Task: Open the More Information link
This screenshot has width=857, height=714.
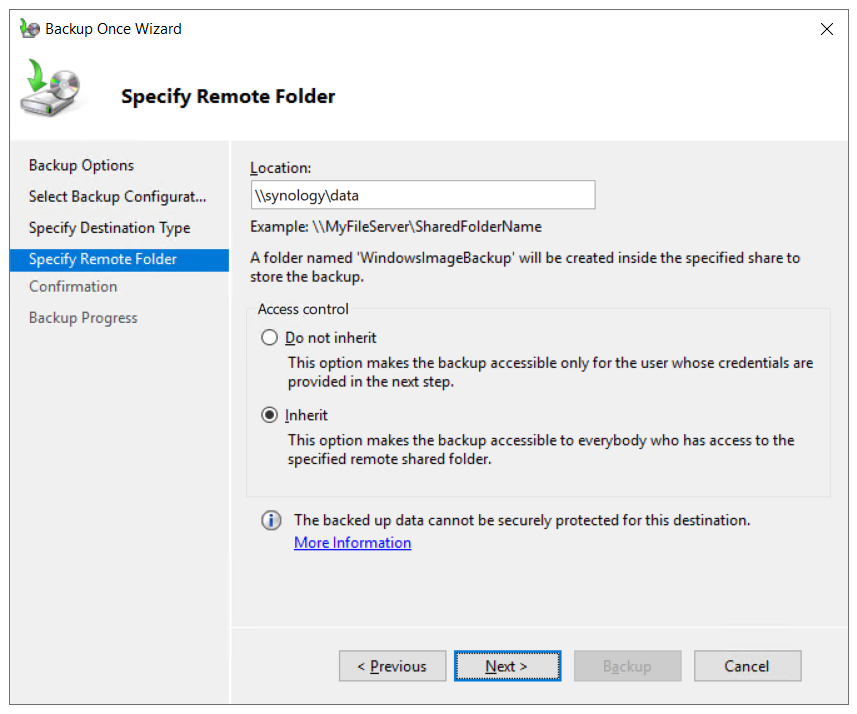Action: pyautogui.click(x=352, y=543)
